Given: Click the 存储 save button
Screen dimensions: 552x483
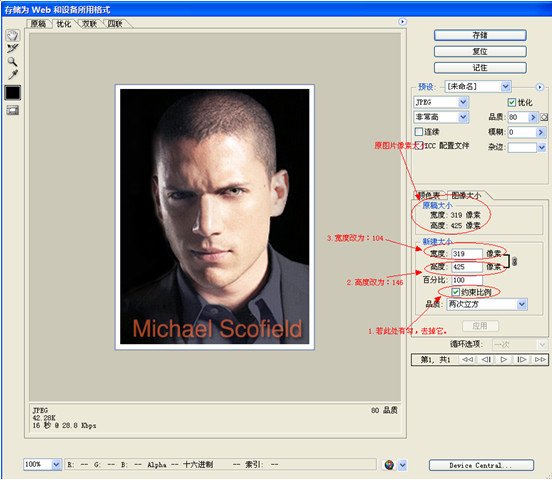Looking at the screenshot, I should 480,35.
